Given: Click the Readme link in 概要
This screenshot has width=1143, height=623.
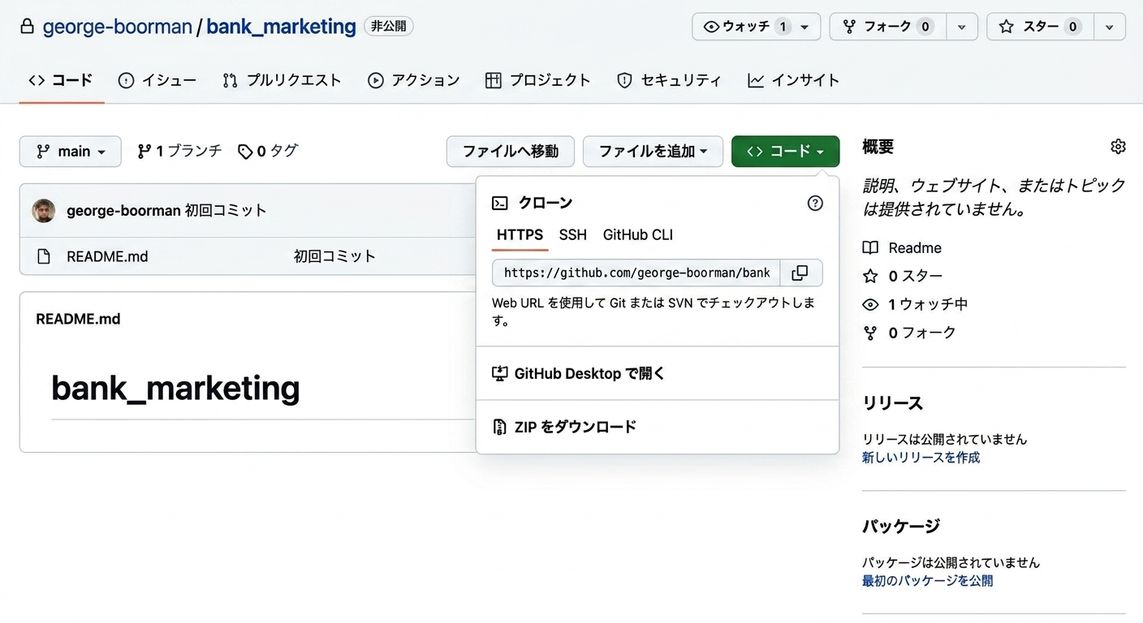Looking at the screenshot, I should (915, 248).
